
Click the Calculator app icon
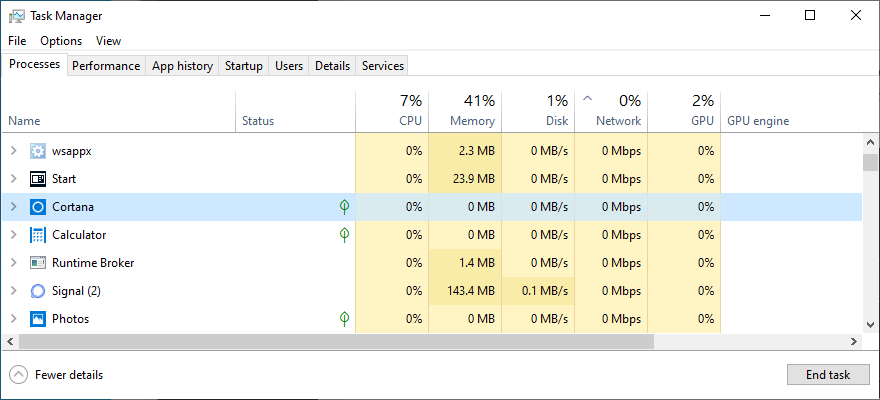pyautogui.click(x=38, y=235)
